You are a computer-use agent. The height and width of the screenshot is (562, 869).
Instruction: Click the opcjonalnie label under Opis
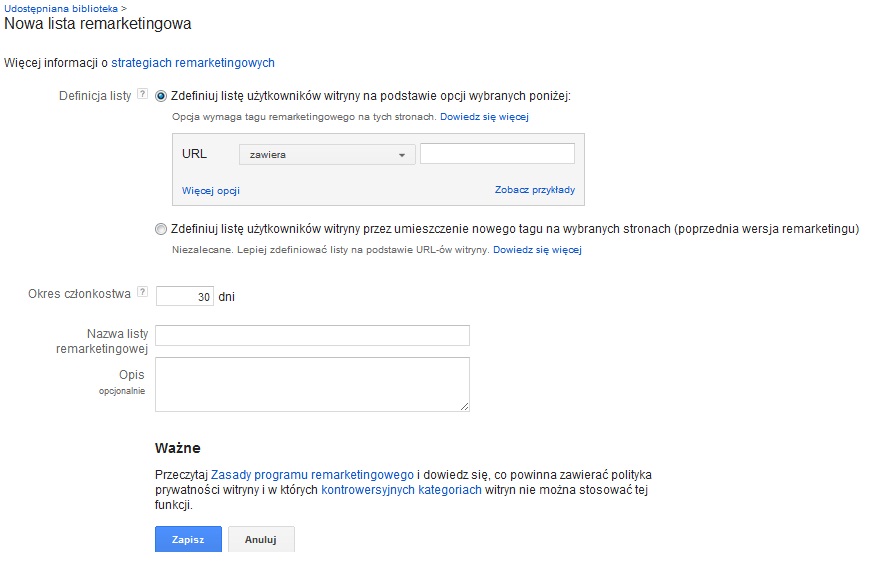click(122, 391)
